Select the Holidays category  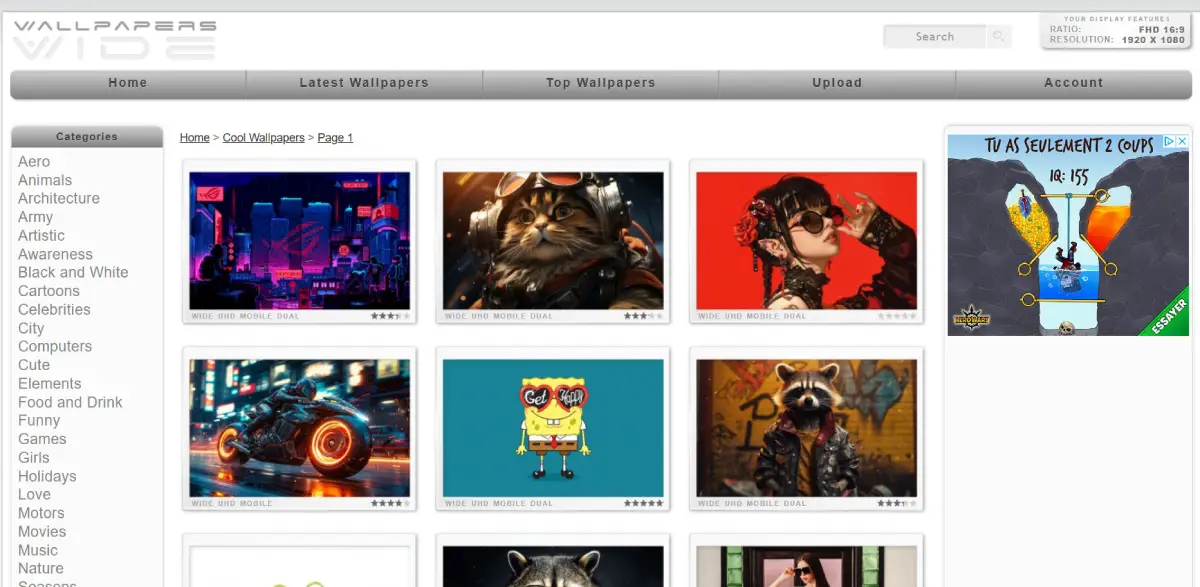coord(47,477)
